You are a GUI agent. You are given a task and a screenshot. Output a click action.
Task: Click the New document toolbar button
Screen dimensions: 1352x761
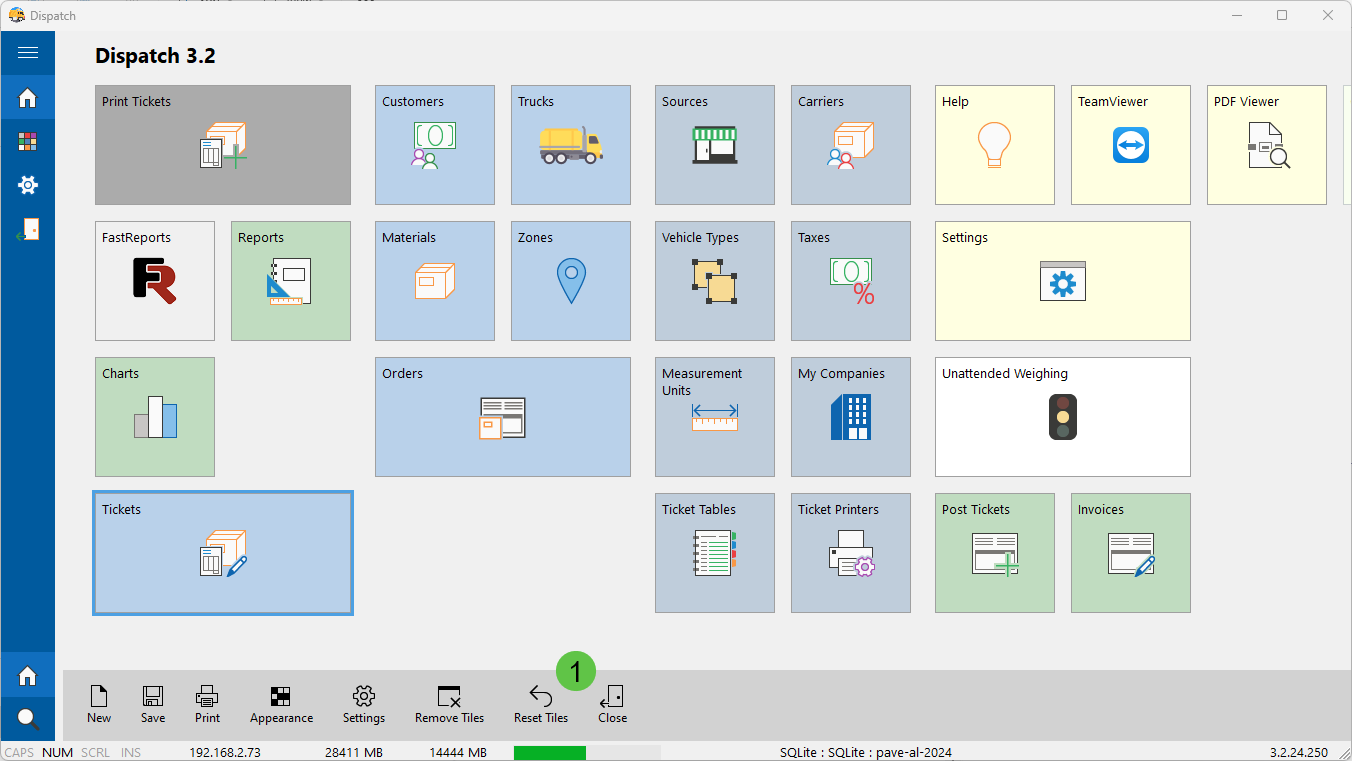pos(99,704)
